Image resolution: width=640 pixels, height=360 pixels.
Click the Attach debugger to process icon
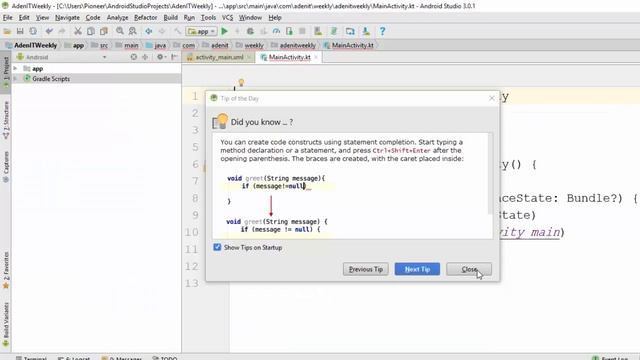(289, 31)
